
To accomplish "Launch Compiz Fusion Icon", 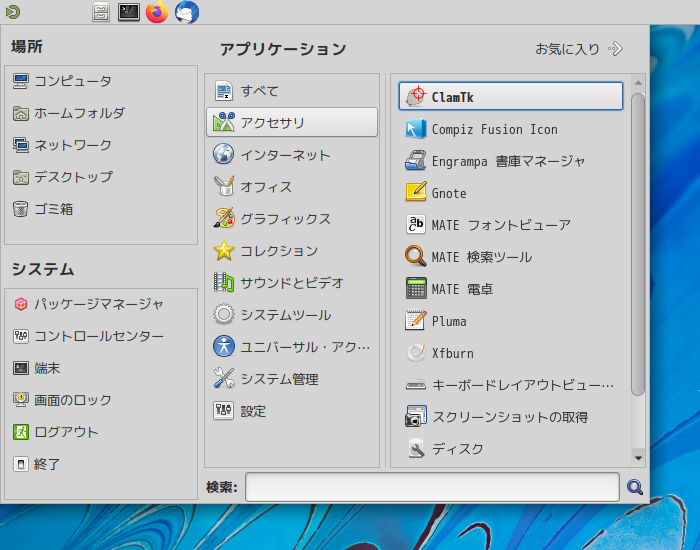I will pyautogui.click(x=511, y=129).
